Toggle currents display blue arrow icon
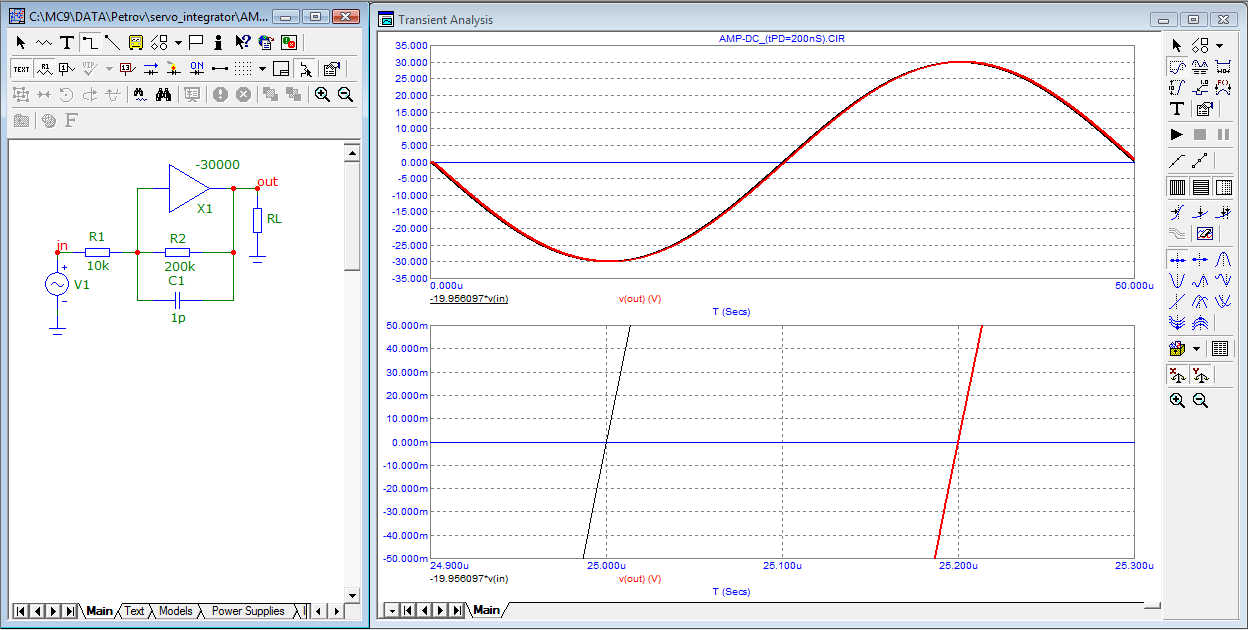Viewport: 1248px width, 630px height. click(151, 68)
